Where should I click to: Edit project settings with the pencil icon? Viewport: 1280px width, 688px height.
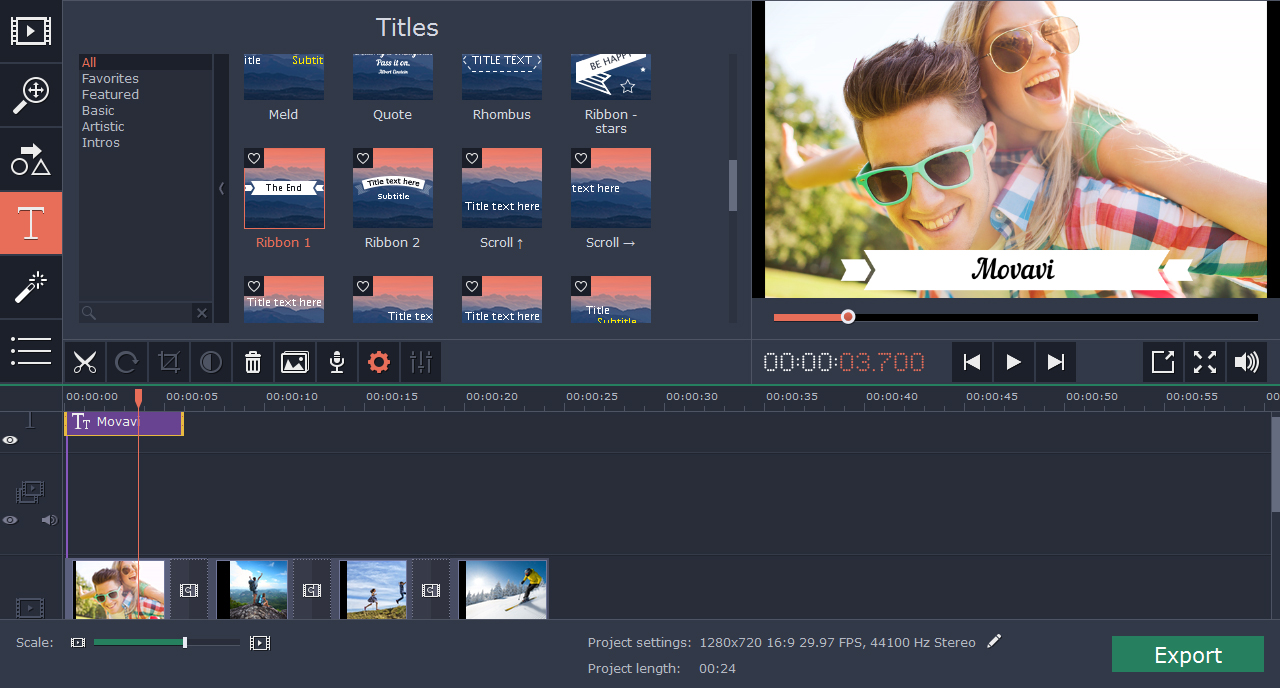tap(993, 641)
